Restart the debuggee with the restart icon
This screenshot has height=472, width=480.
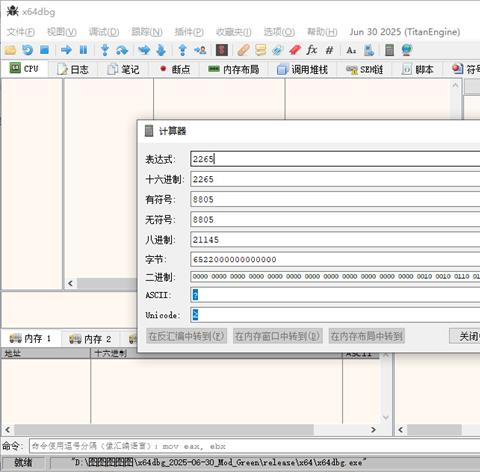[27, 50]
